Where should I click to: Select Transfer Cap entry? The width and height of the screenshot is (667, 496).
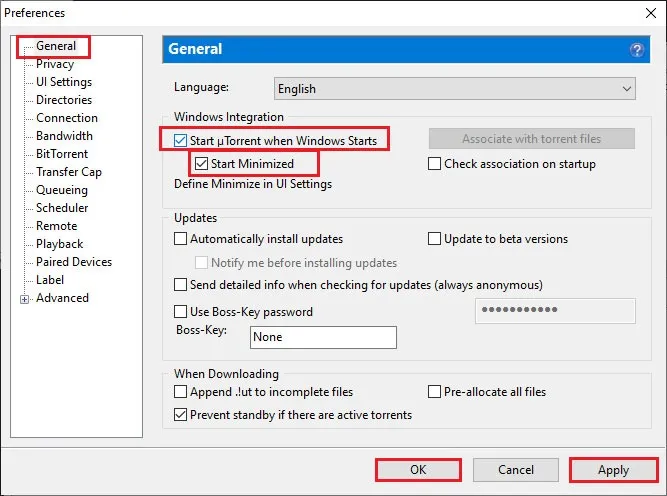[x=69, y=172]
